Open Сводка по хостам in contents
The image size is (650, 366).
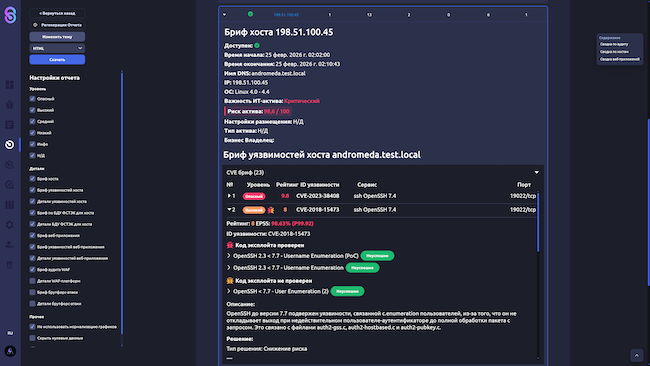[614, 52]
